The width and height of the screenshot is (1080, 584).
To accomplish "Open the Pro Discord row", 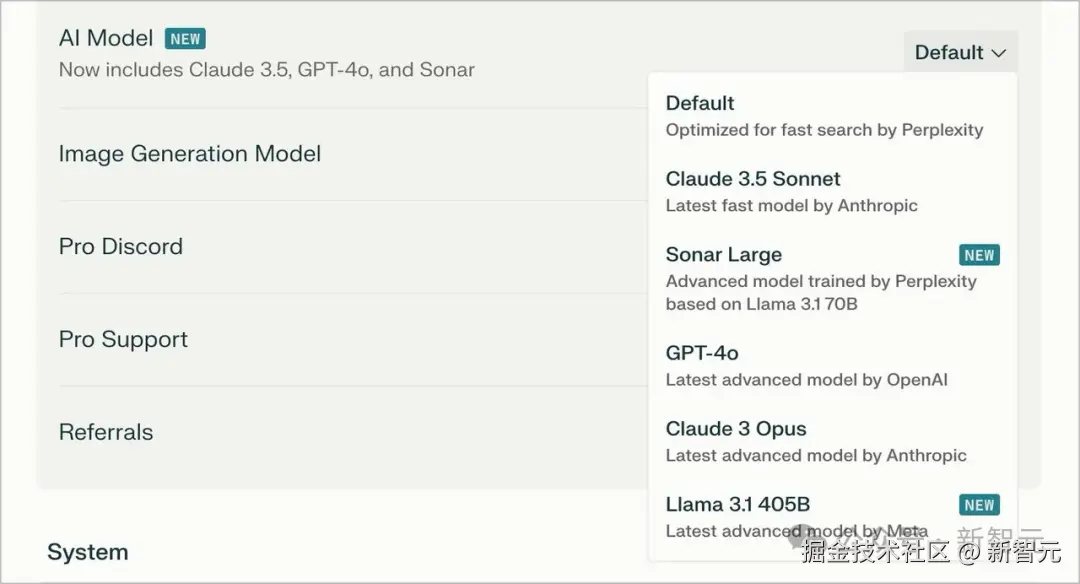I will pyautogui.click(x=121, y=247).
